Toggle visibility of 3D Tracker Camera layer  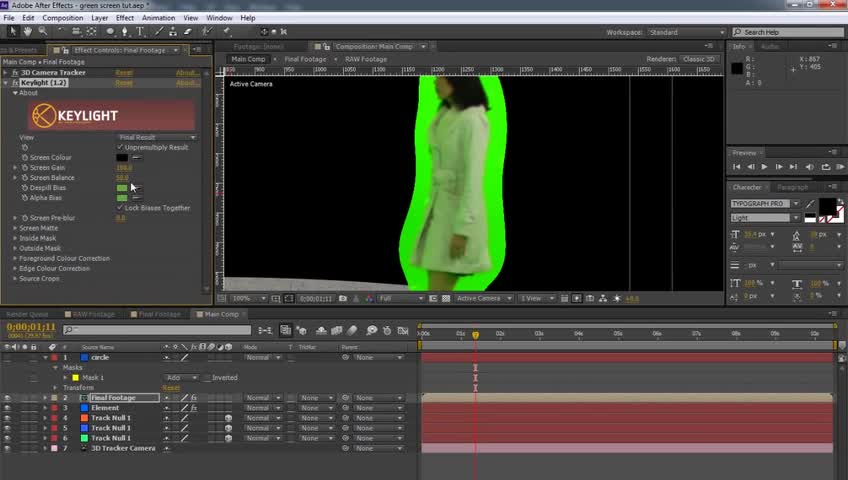coord(7,449)
